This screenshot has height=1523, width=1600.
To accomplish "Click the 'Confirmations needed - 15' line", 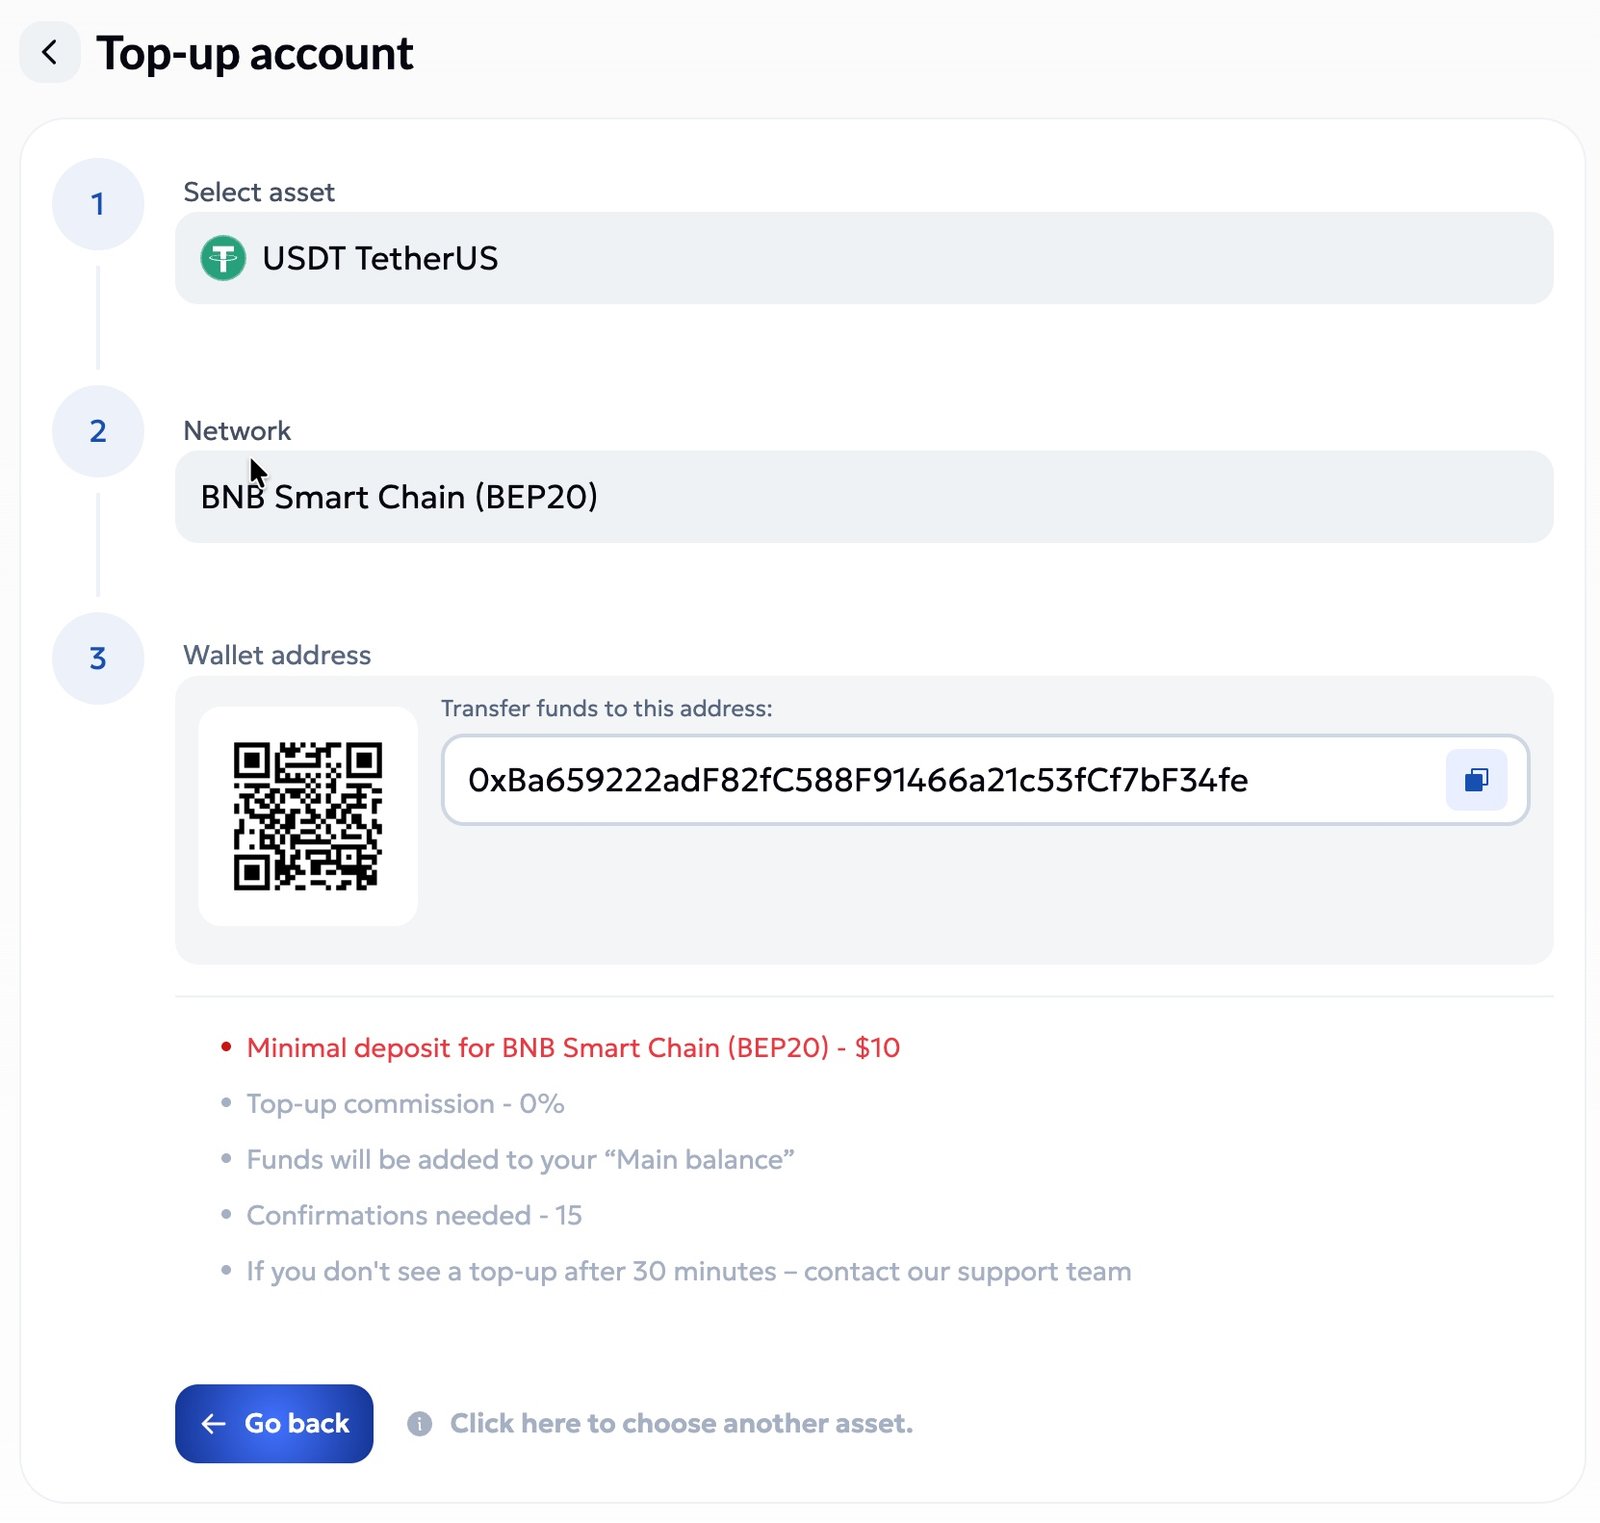I will [x=414, y=1216].
